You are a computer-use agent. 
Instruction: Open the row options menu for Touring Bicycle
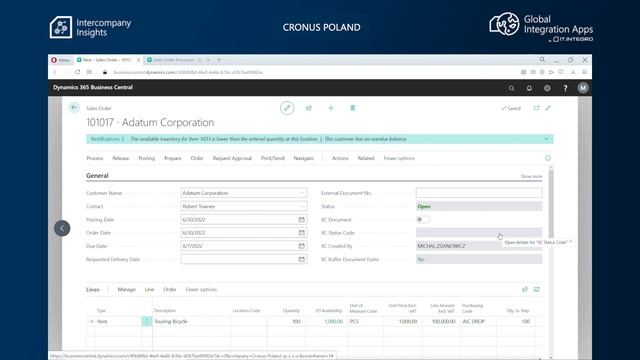pyautogui.click(x=147, y=322)
